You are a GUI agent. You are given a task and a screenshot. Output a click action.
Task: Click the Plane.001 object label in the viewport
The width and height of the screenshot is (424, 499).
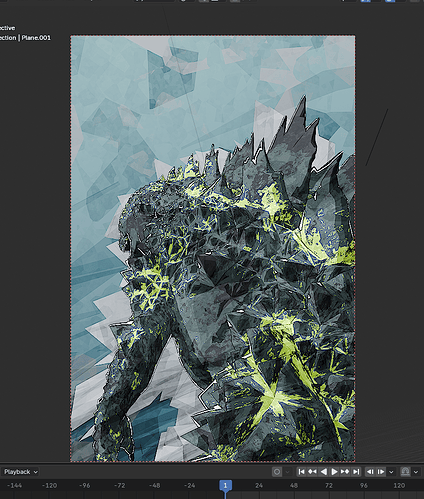click(x=36, y=38)
